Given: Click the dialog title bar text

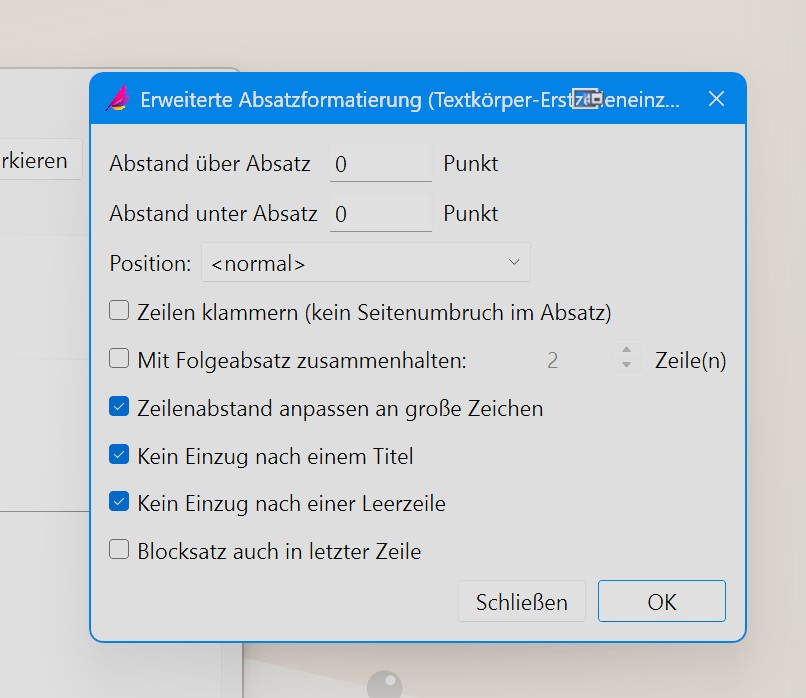Looking at the screenshot, I should pyautogui.click(x=410, y=99).
